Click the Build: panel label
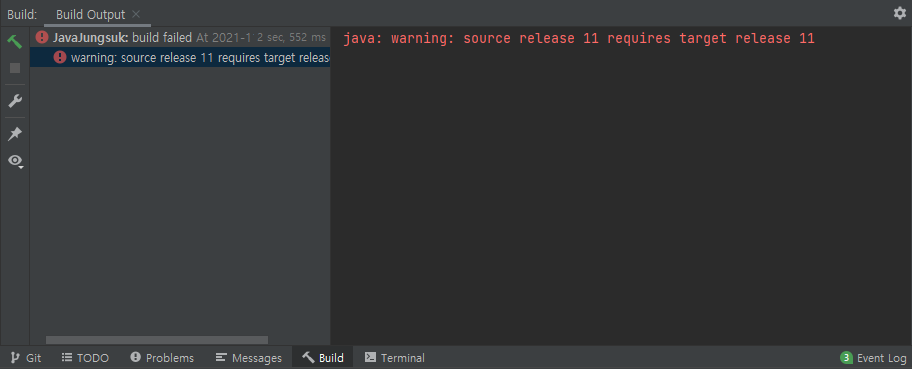 coord(22,15)
